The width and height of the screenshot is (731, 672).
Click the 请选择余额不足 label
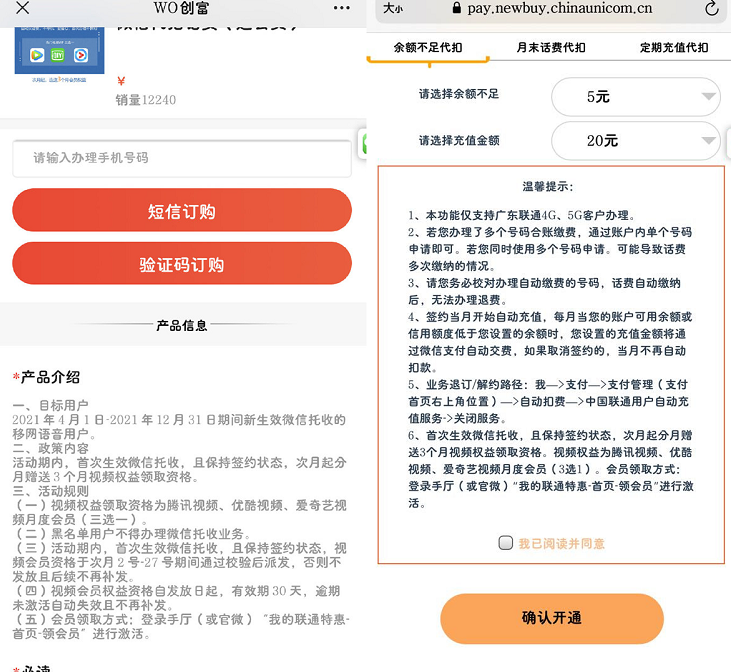[x=459, y=94]
